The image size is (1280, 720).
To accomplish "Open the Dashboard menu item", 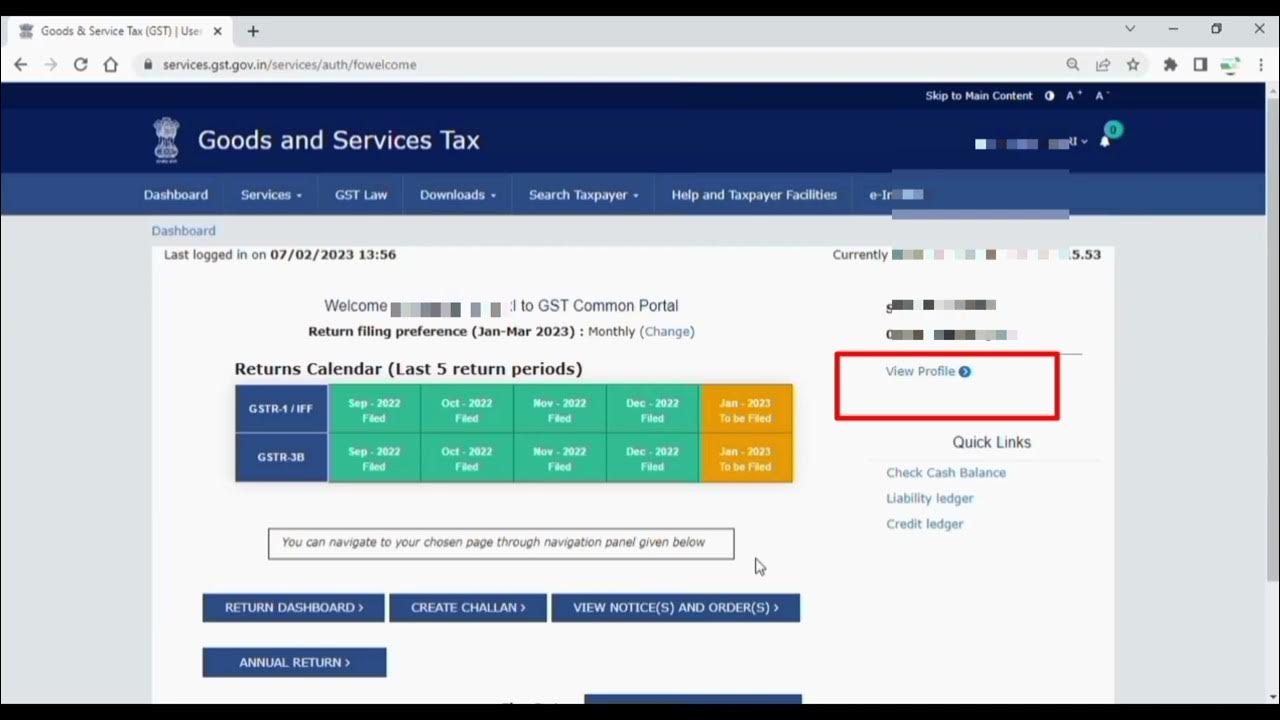I will (176, 195).
